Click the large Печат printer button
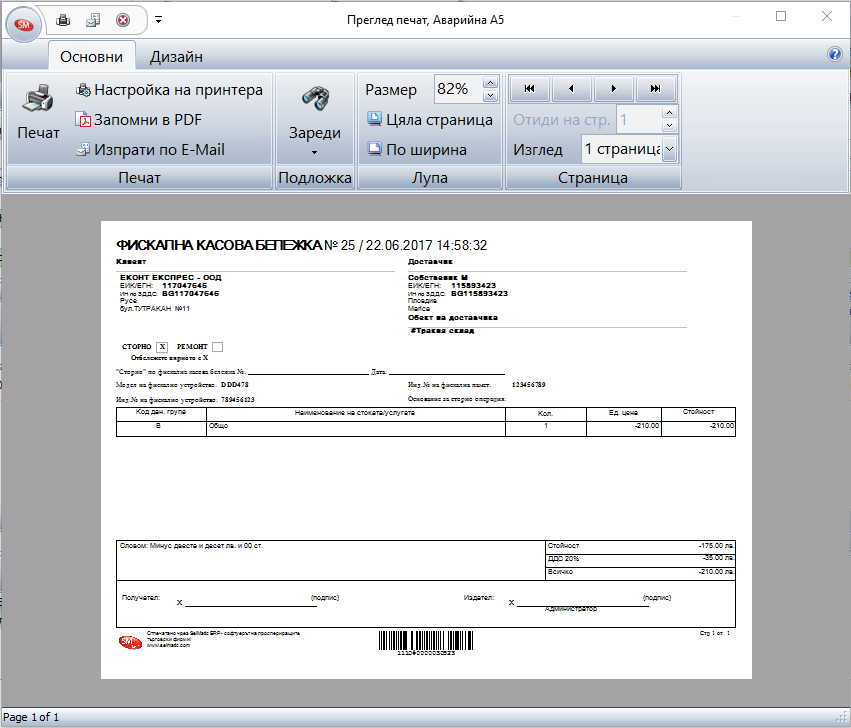 (x=38, y=113)
